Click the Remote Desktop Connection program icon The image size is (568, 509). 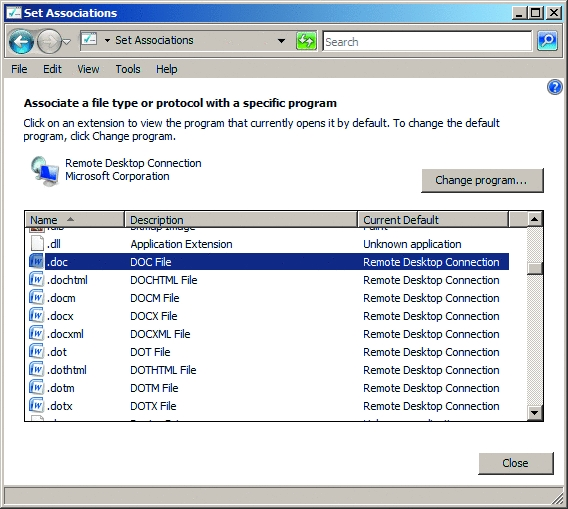[x=45, y=171]
